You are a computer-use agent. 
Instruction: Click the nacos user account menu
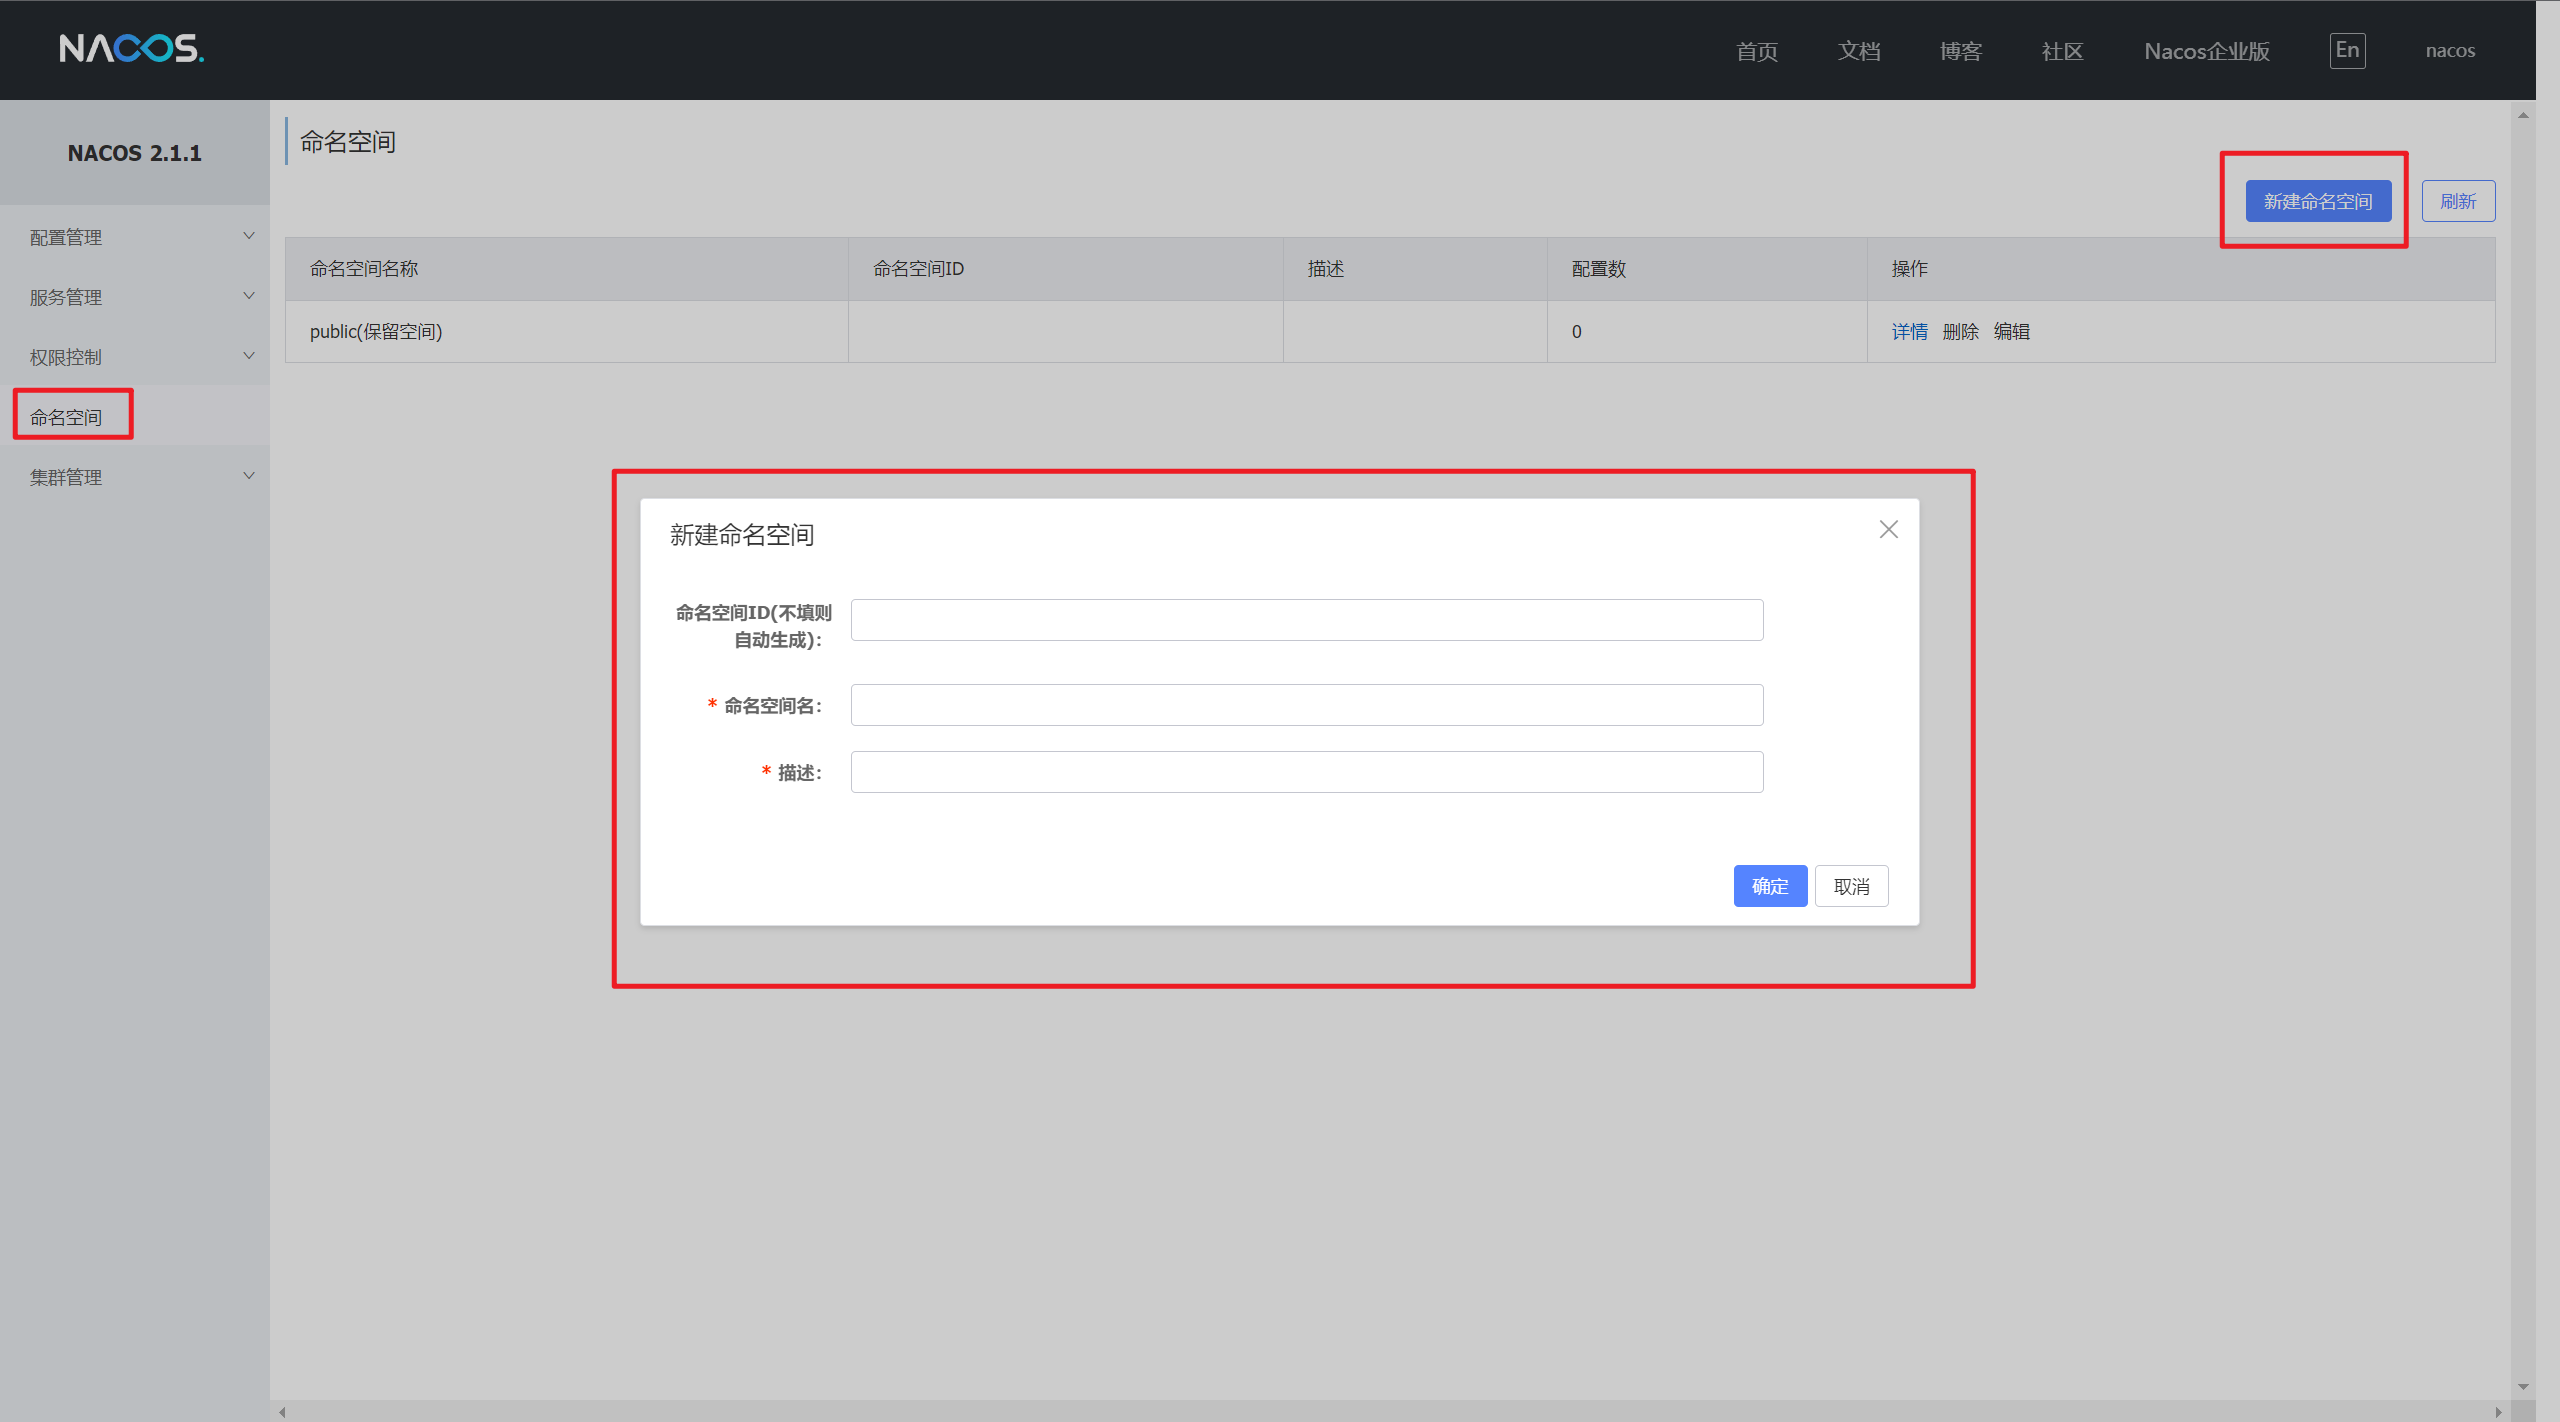[2450, 51]
